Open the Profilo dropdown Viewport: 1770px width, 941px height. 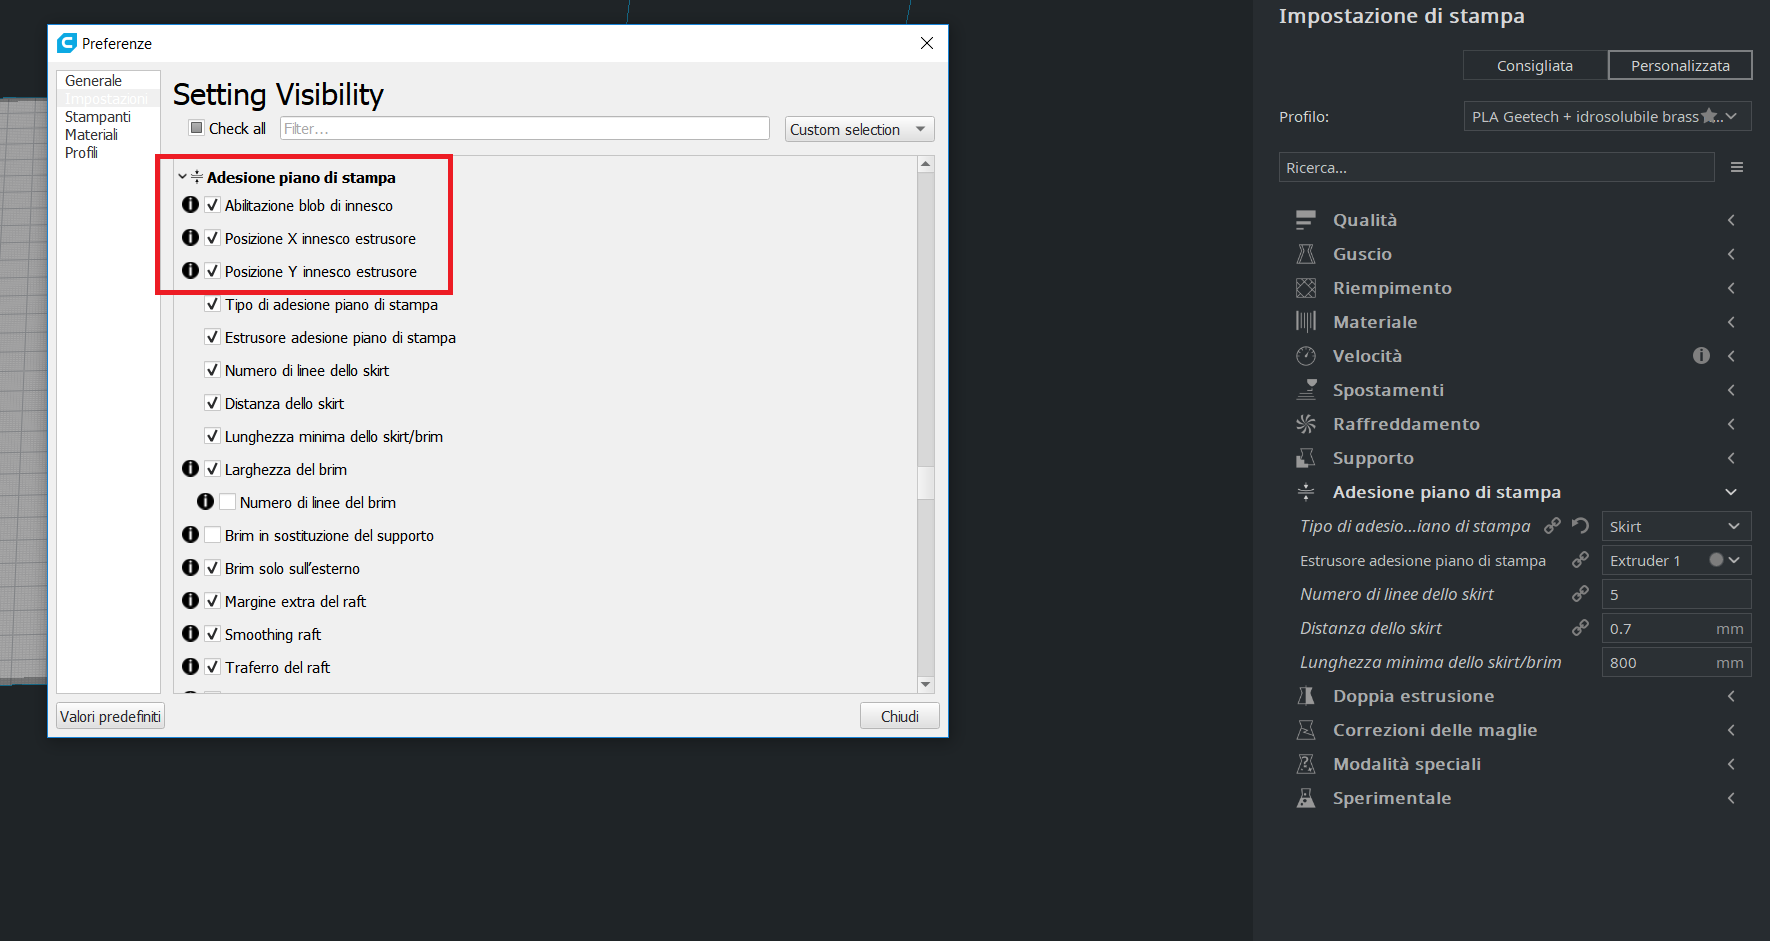[x=1607, y=117]
